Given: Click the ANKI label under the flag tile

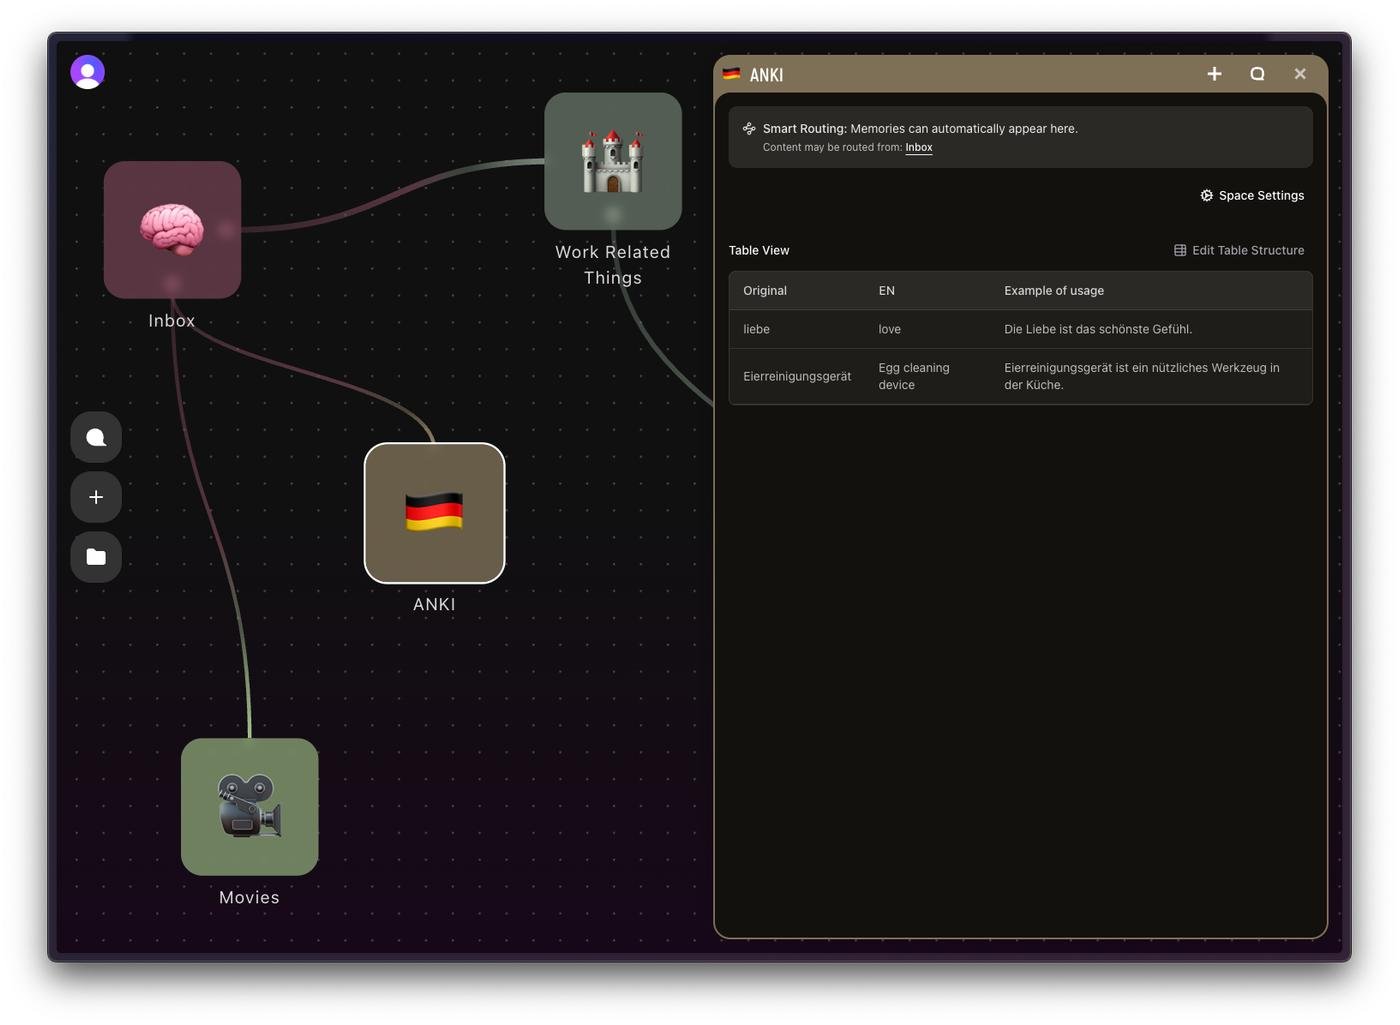Looking at the screenshot, I should coord(434,604).
